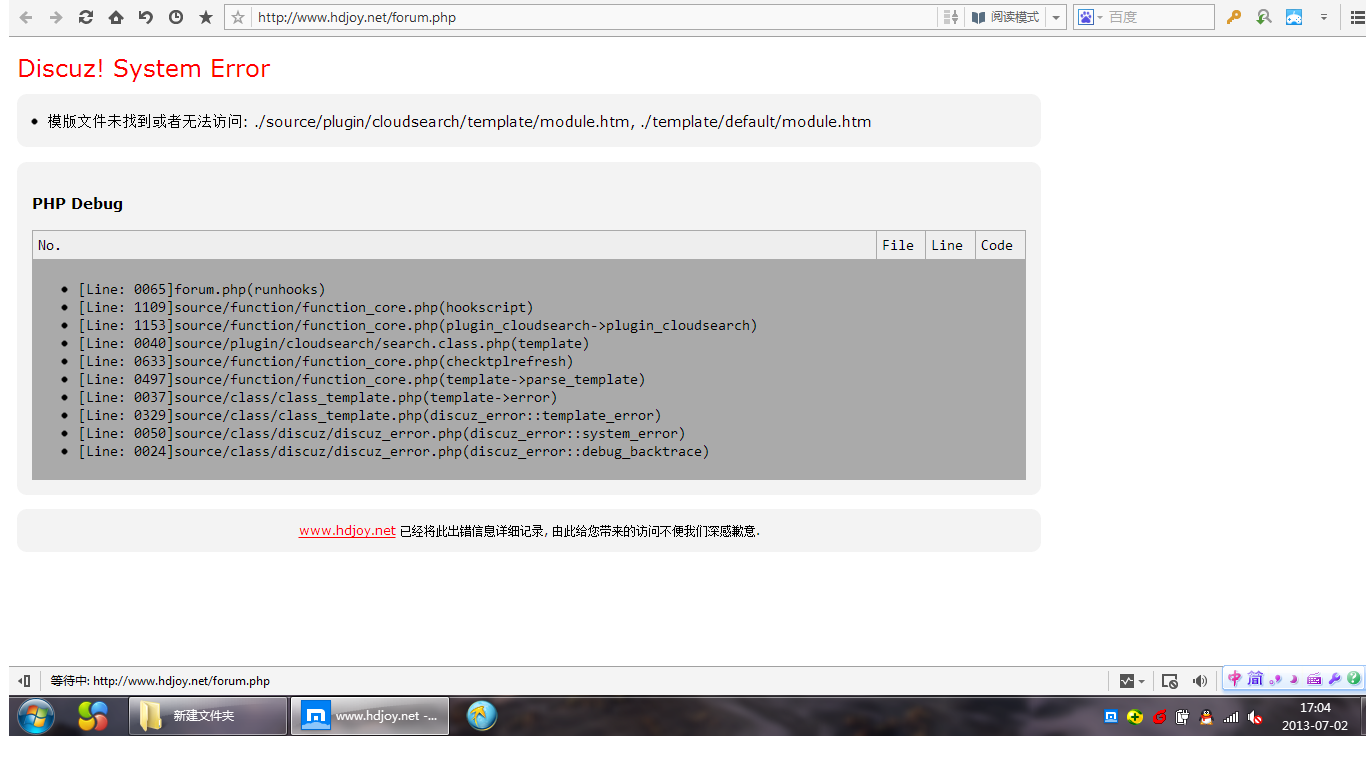
Task: Click the IME punctuation mode icon
Action: [1276, 679]
